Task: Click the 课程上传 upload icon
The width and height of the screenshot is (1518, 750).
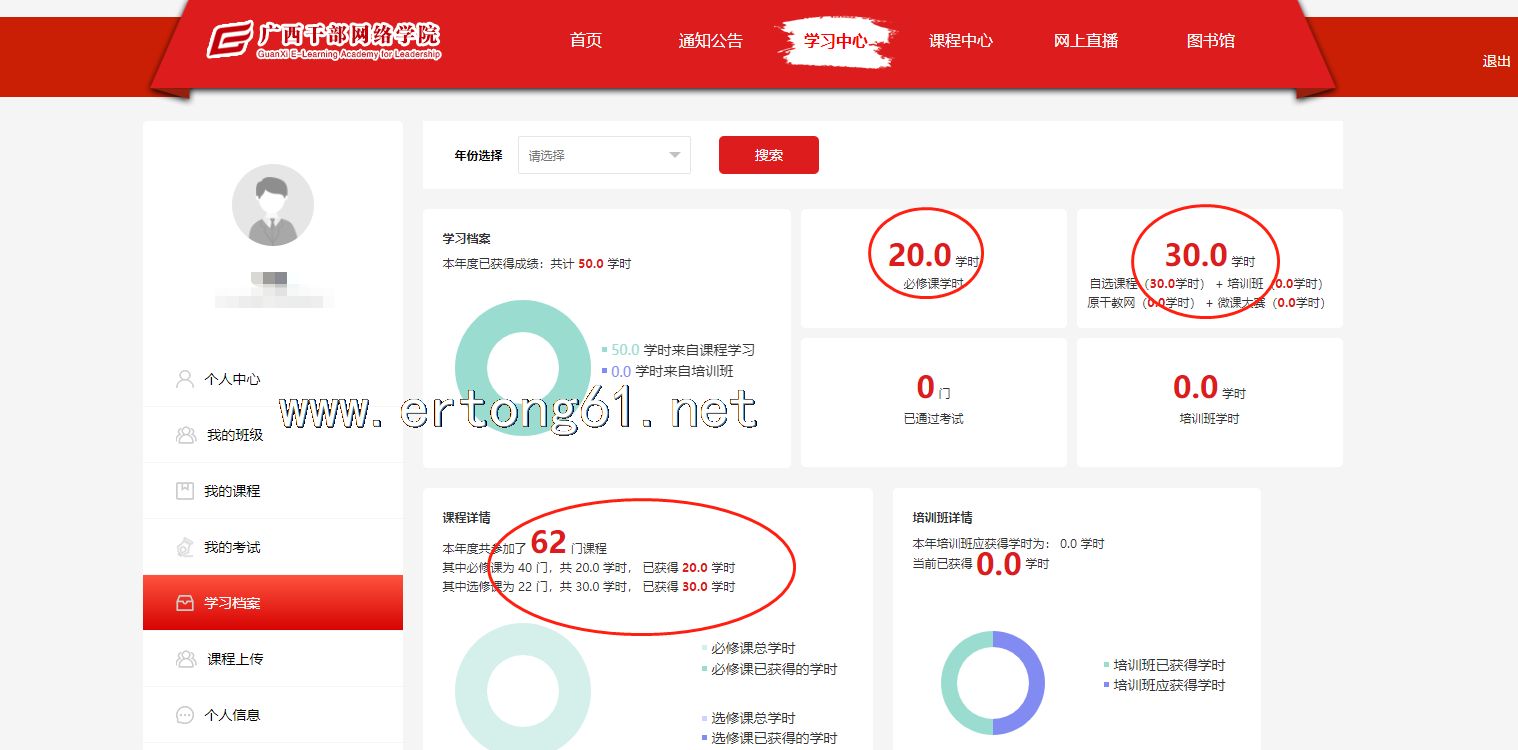Action: (185, 659)
